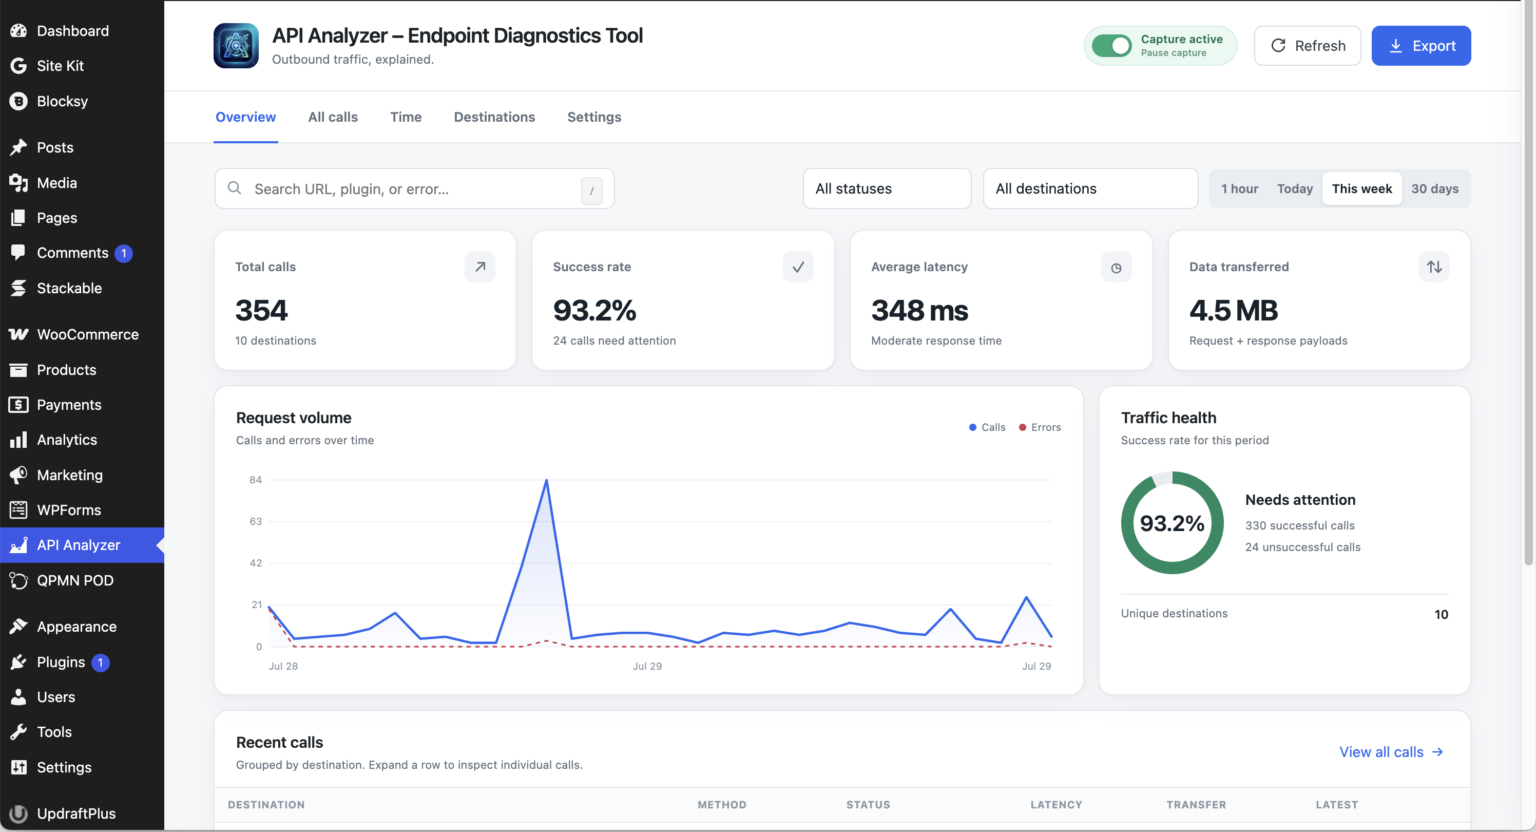The height and width of the screenshot is (832, 1536).
Task: Click the Products box icon
Action: click(x=18, y=370)
